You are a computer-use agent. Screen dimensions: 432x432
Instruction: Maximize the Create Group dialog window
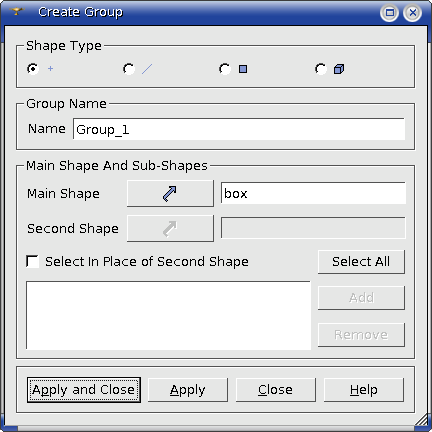point(389,13)
